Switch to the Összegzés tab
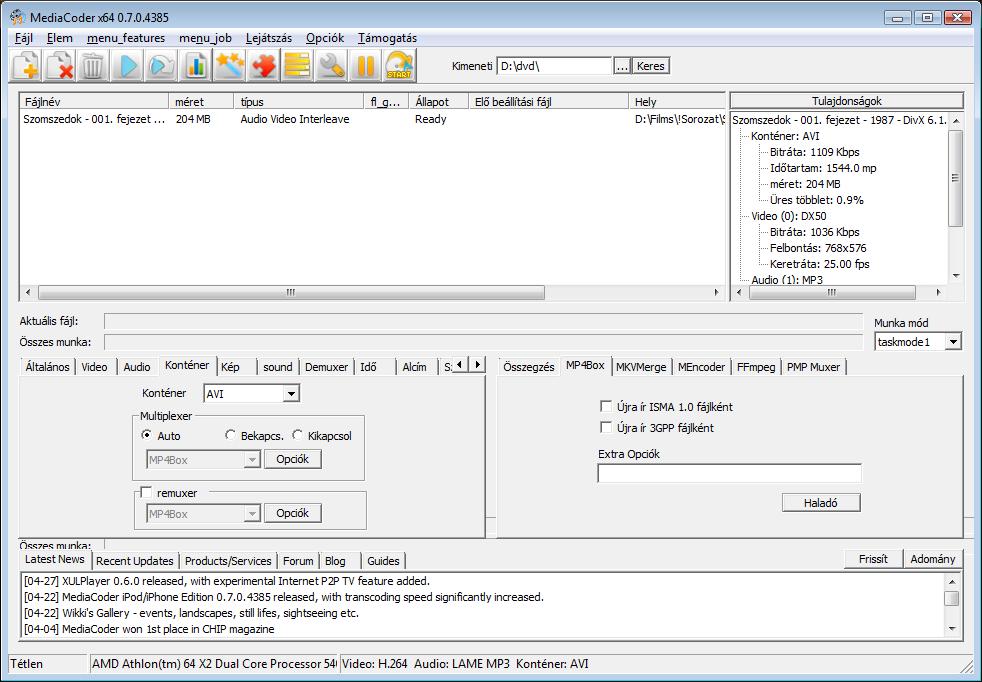 (529, 367)
